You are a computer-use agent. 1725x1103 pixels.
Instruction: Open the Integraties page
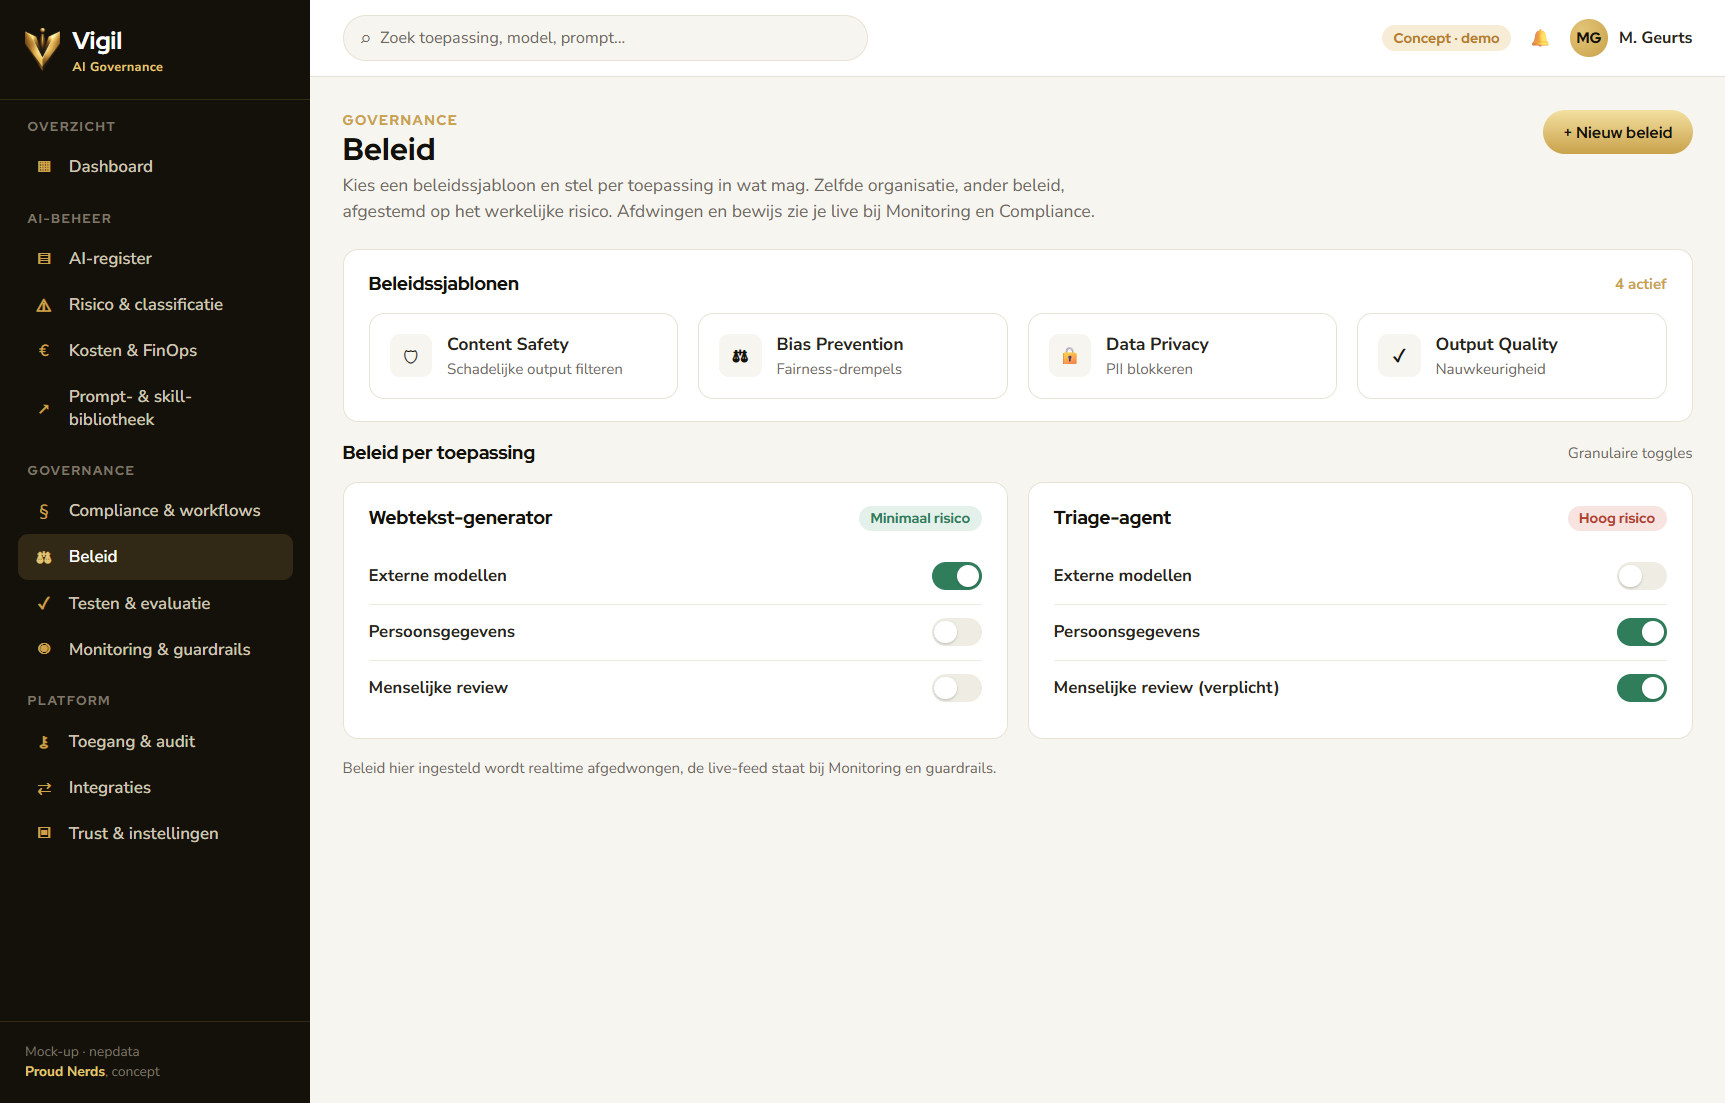155,788
